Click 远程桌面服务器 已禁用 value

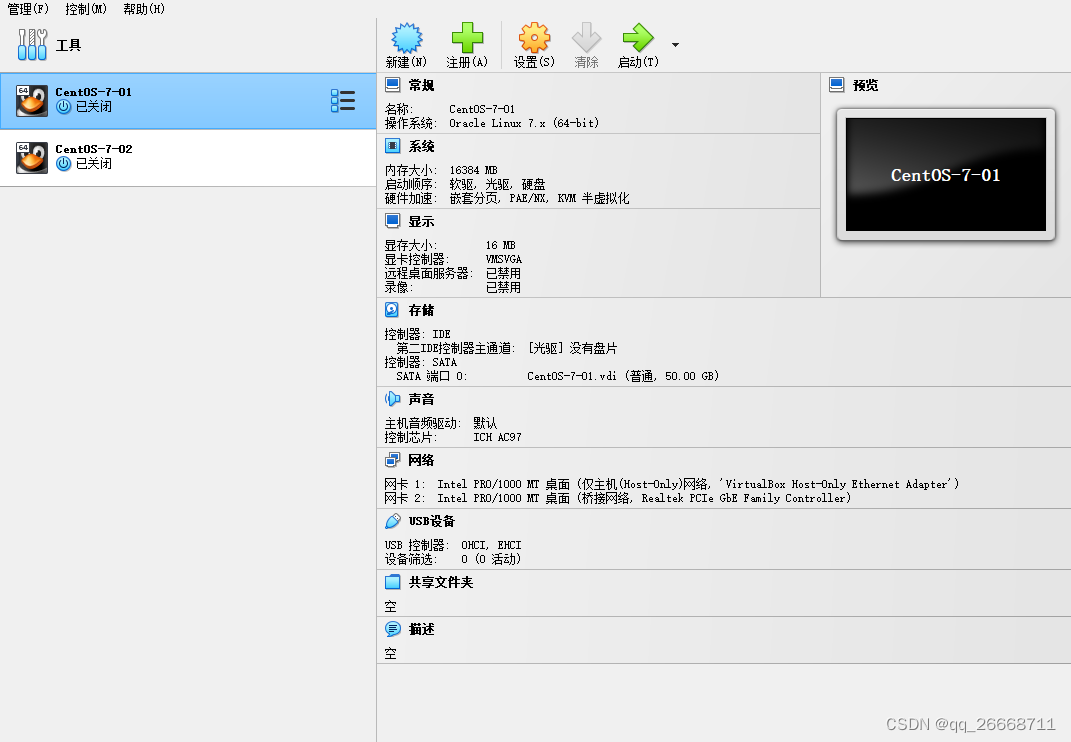click(x=503, y=273)
